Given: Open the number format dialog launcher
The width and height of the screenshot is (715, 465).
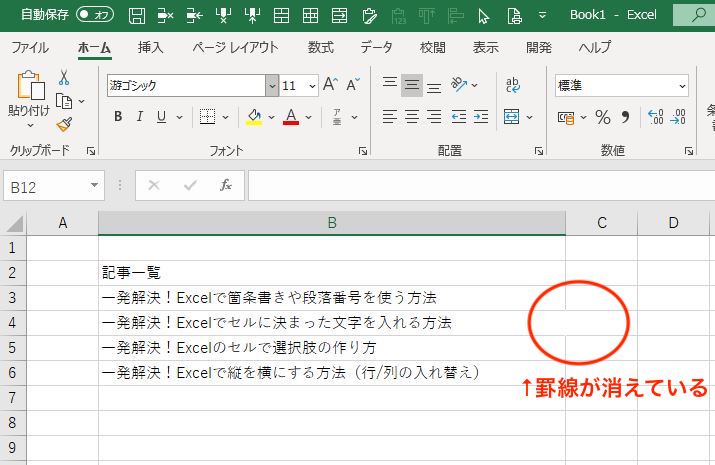Looking at the screenshot, I should 689,151.
